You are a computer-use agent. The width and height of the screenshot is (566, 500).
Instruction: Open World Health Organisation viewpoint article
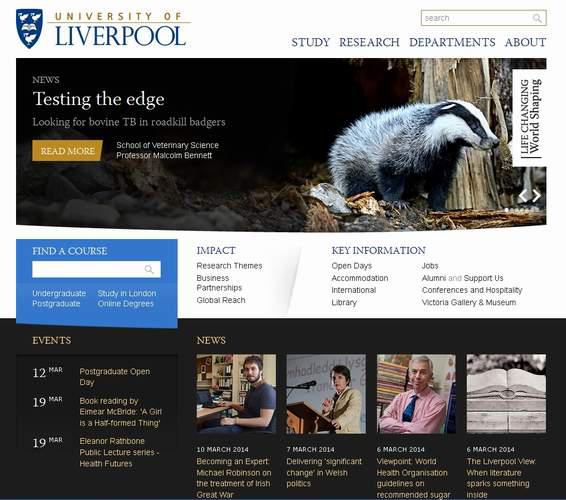(x=413, y=478)
